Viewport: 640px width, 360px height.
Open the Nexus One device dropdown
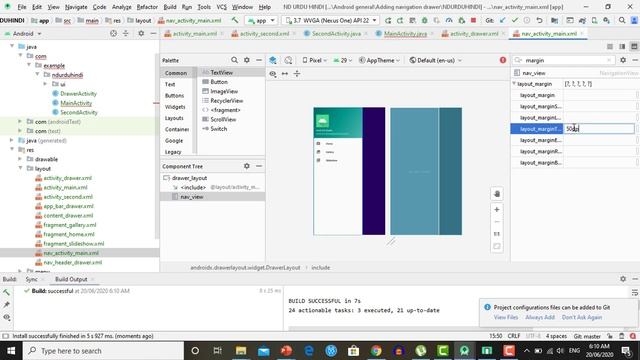point(331,20)
